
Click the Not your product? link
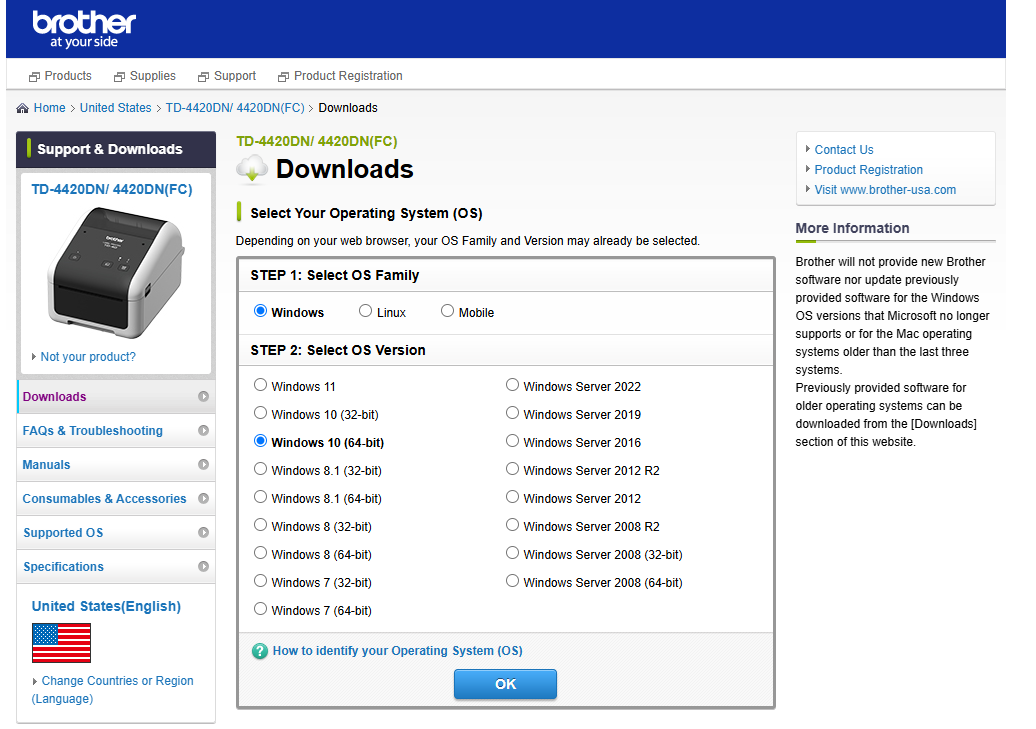88,357
